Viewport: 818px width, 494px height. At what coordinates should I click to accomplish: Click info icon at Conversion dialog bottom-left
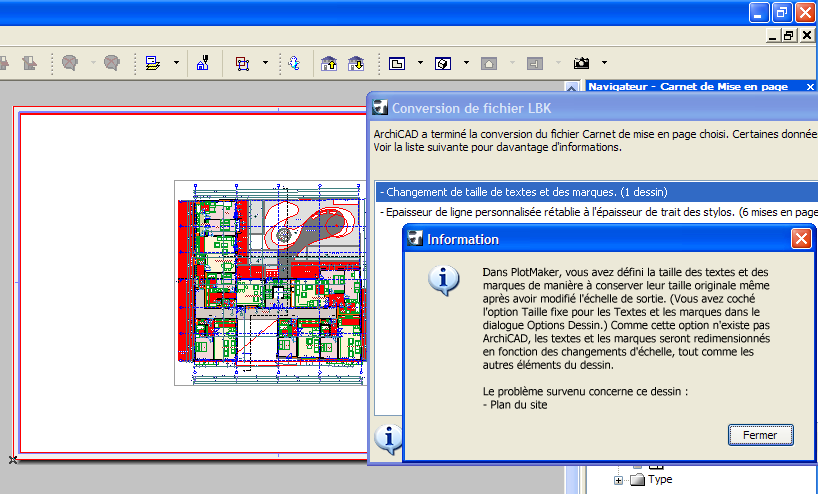(388, 439)
